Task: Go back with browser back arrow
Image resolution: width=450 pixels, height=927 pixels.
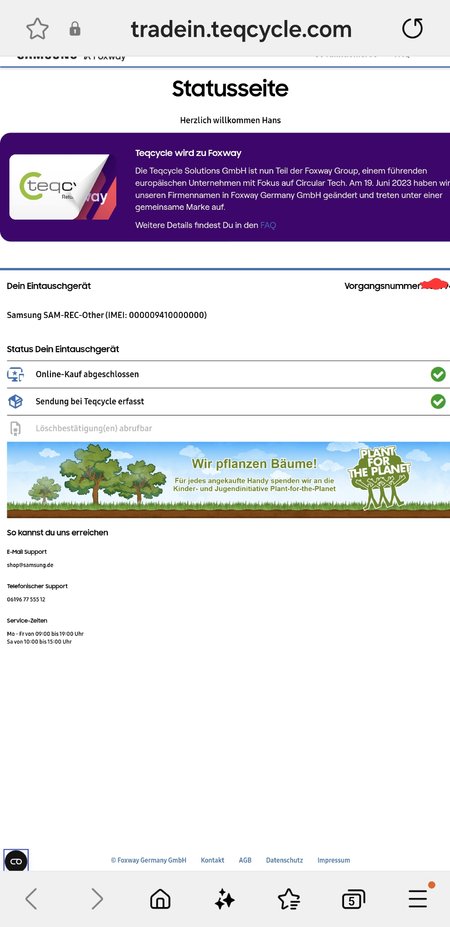Action: 31,899
